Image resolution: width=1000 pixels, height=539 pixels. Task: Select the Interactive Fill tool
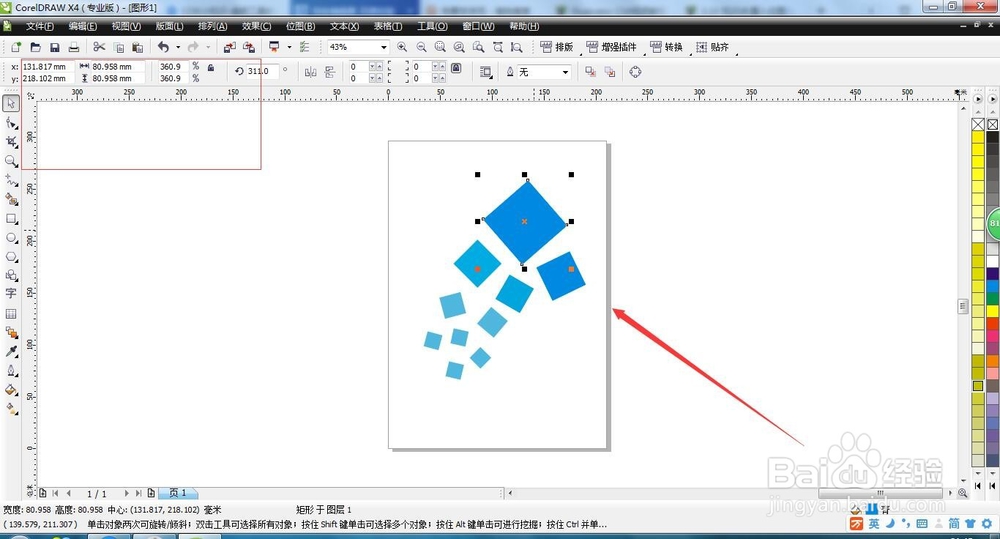click(x=11, y=409)
